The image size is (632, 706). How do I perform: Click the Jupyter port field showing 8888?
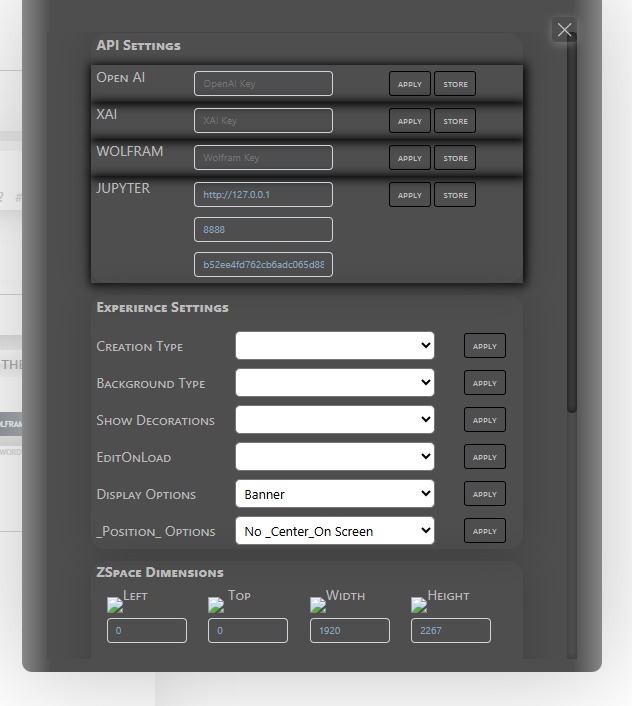pyautogui.click(x=263, y=229)
